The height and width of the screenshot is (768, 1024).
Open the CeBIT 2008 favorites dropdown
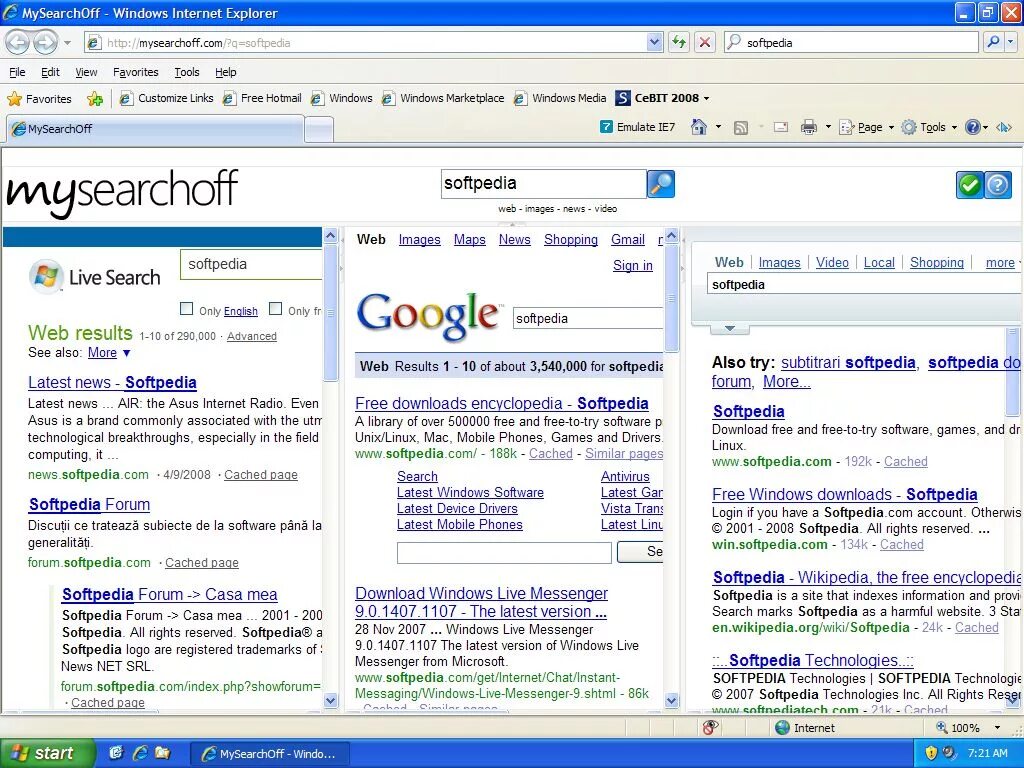[x=706, y=99]
